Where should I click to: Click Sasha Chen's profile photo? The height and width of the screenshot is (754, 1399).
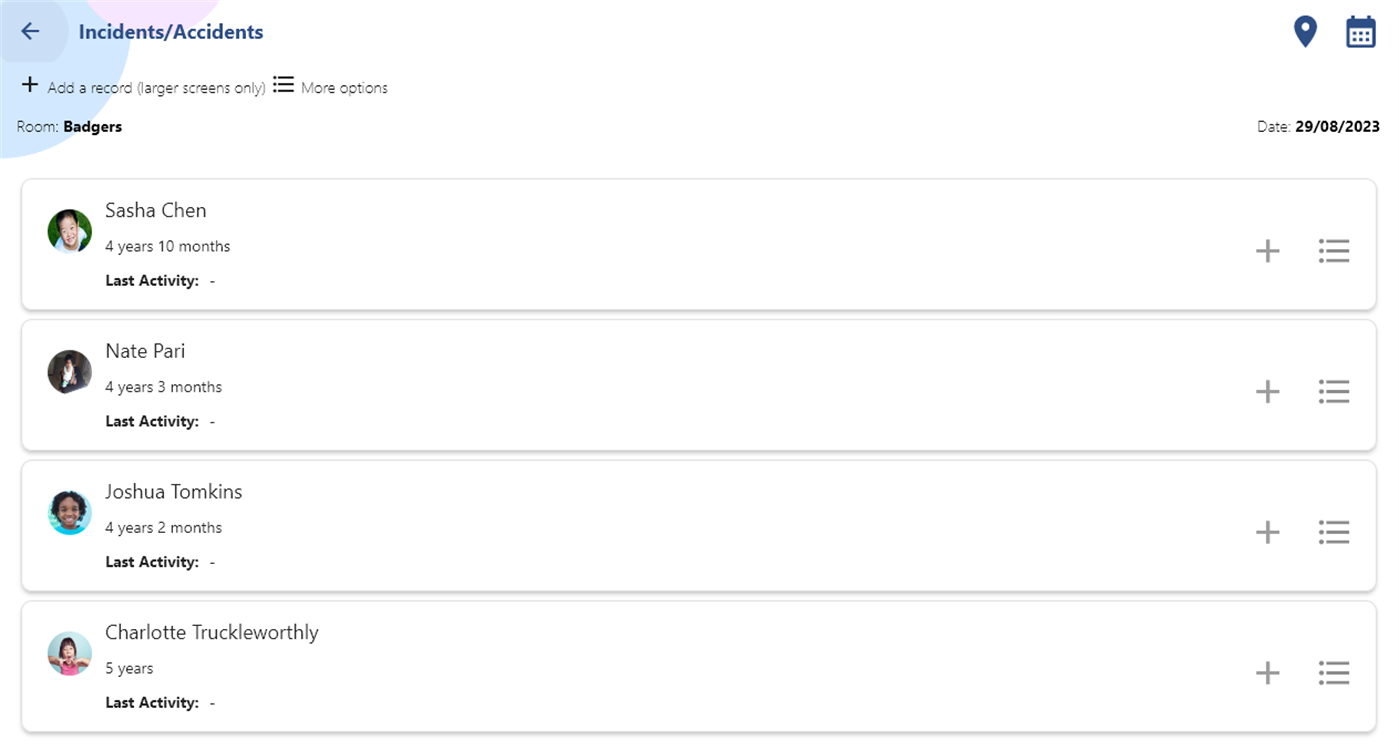tap(70, 231)
